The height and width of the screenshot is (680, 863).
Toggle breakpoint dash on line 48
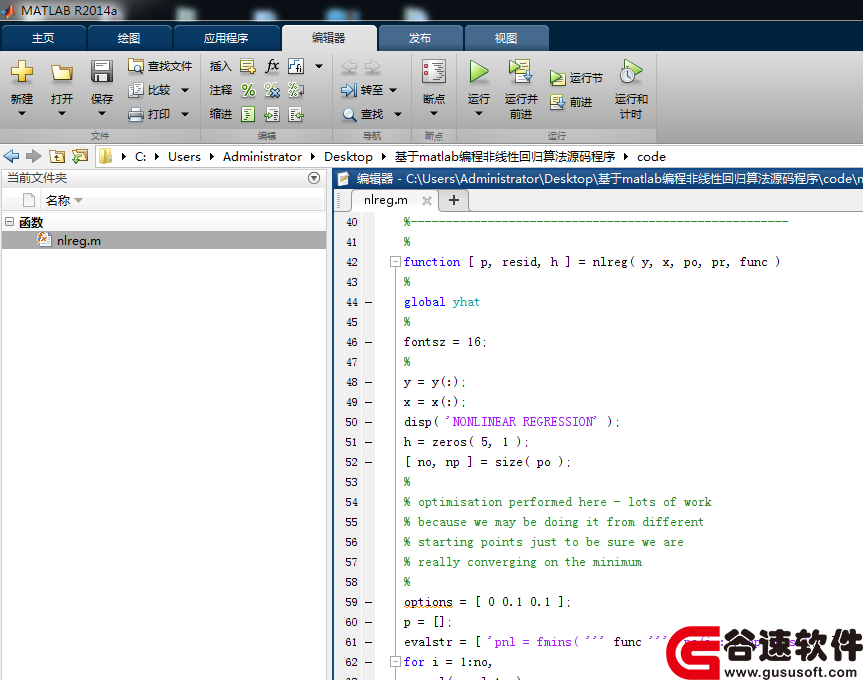(369, 382)
